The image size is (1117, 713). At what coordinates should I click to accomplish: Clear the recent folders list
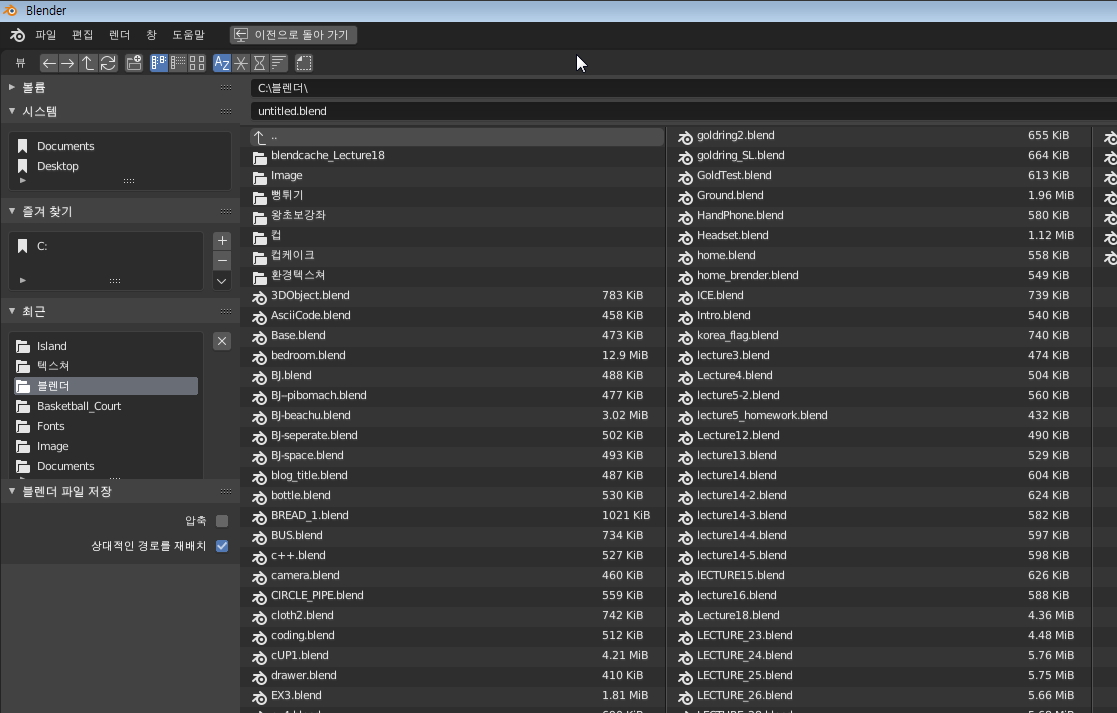tap(222, 340)
